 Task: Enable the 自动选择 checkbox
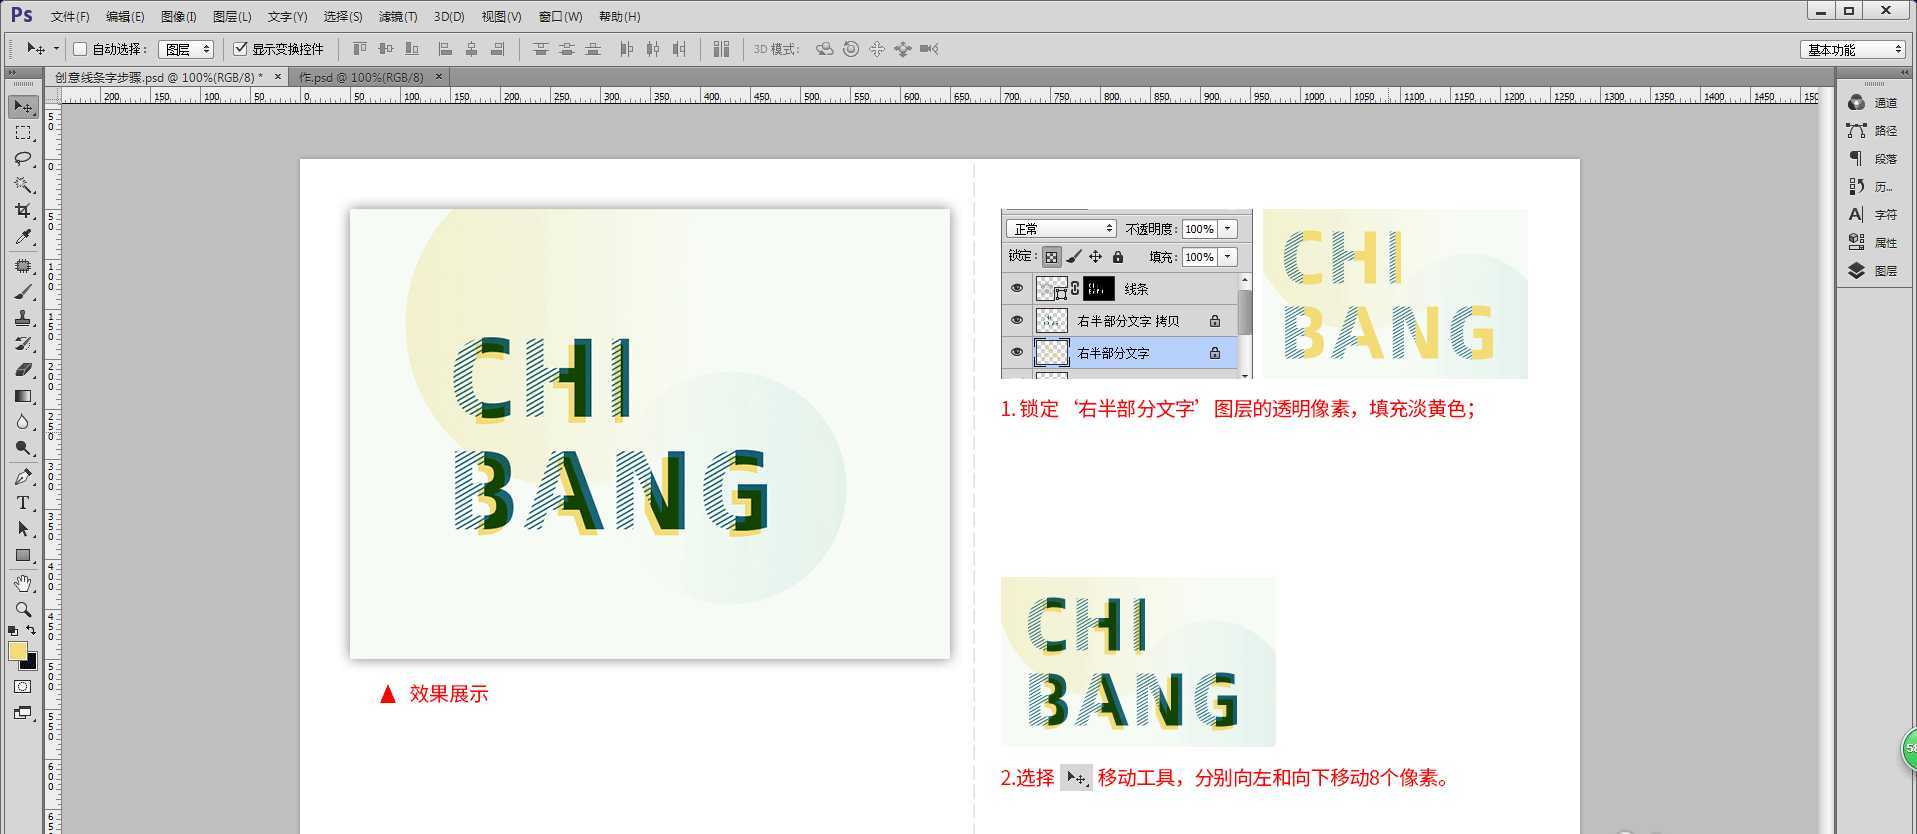coord(81,49)
